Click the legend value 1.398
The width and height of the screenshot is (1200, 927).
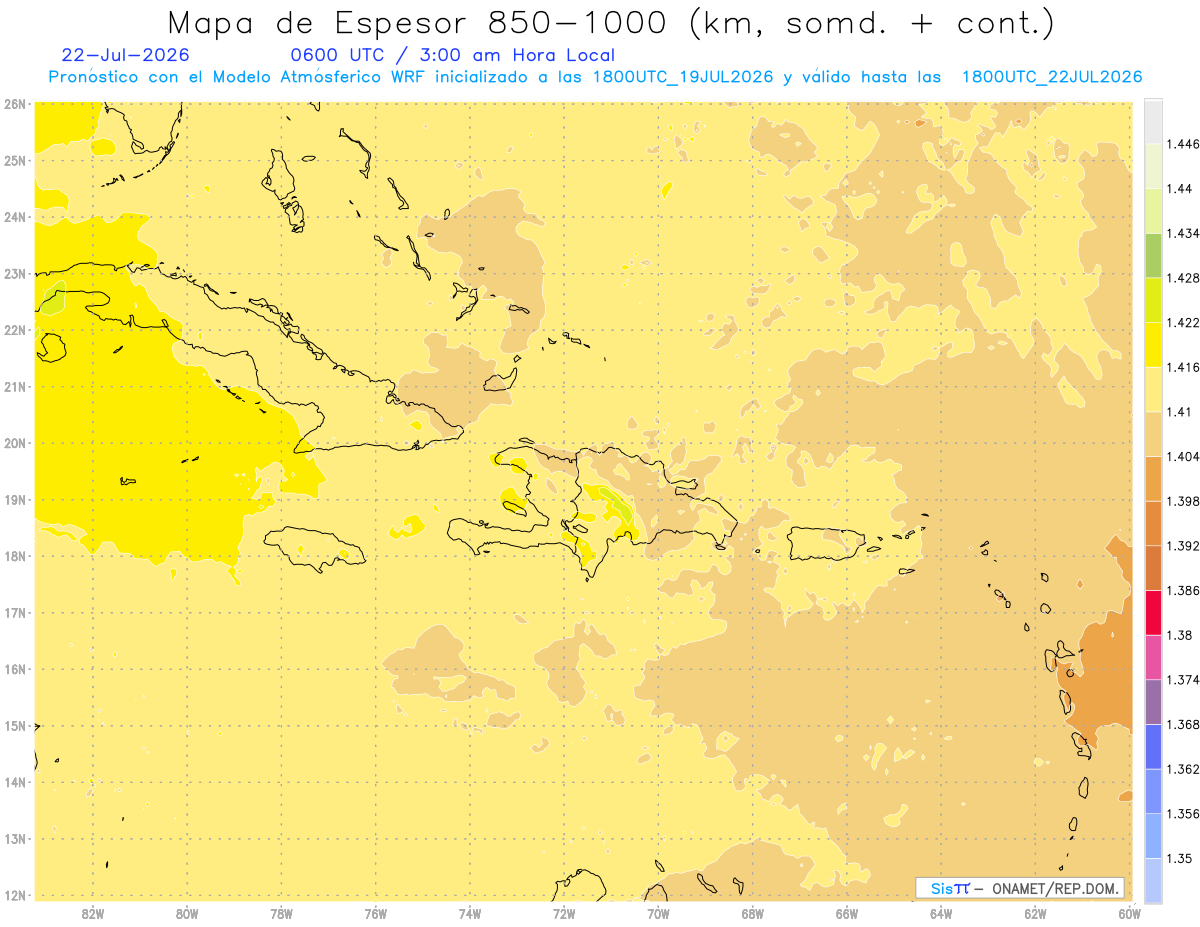[x=1183, y=501]
